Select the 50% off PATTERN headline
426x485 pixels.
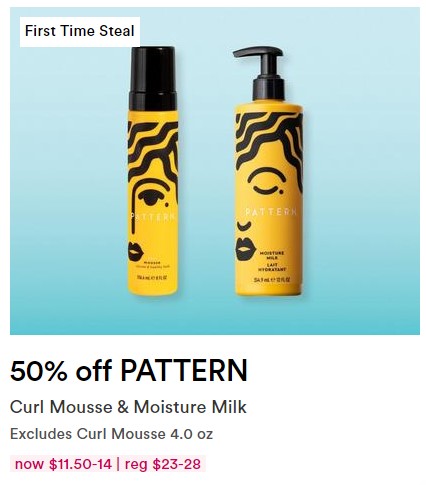[x=129, y=370]
